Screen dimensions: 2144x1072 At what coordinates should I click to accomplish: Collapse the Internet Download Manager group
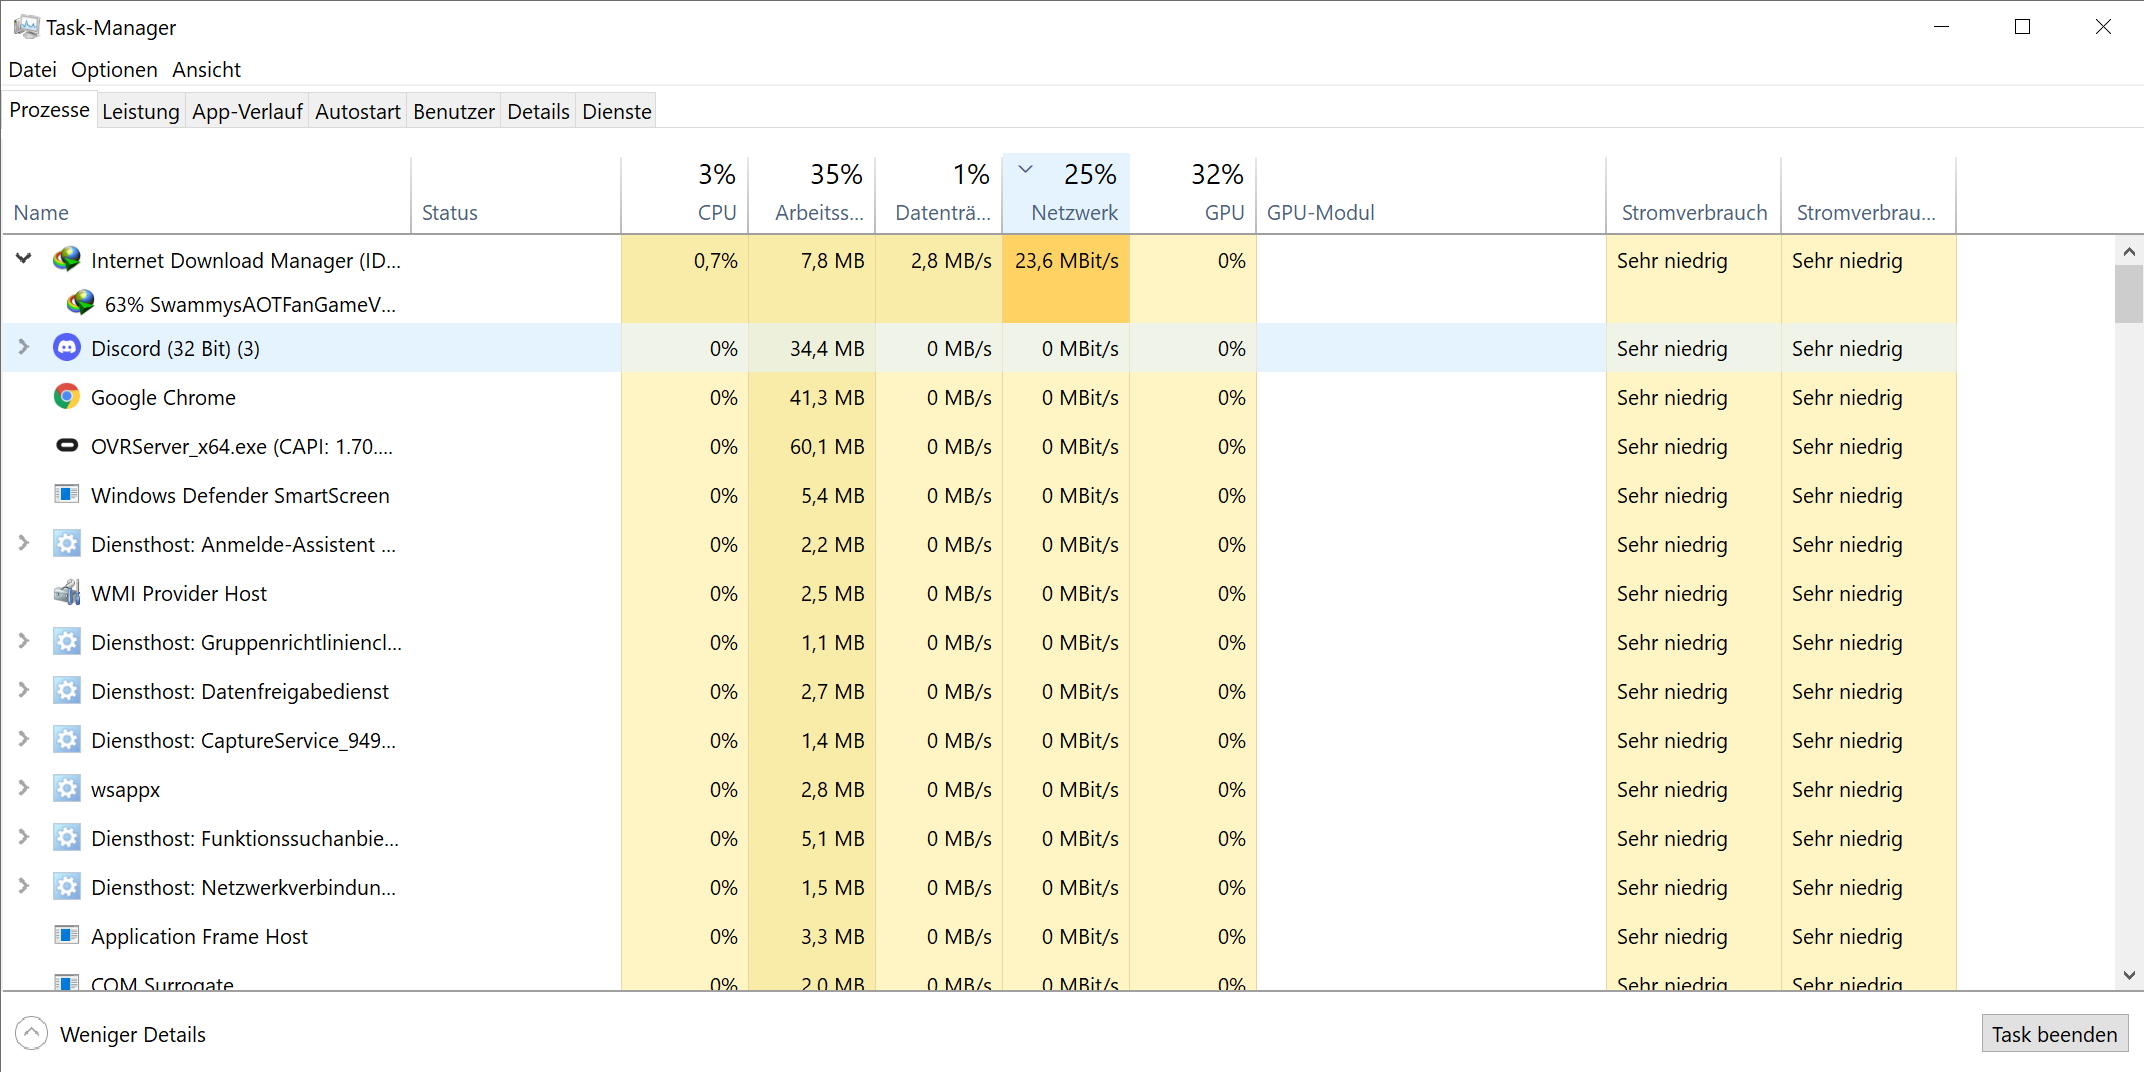tap(24, 259)
